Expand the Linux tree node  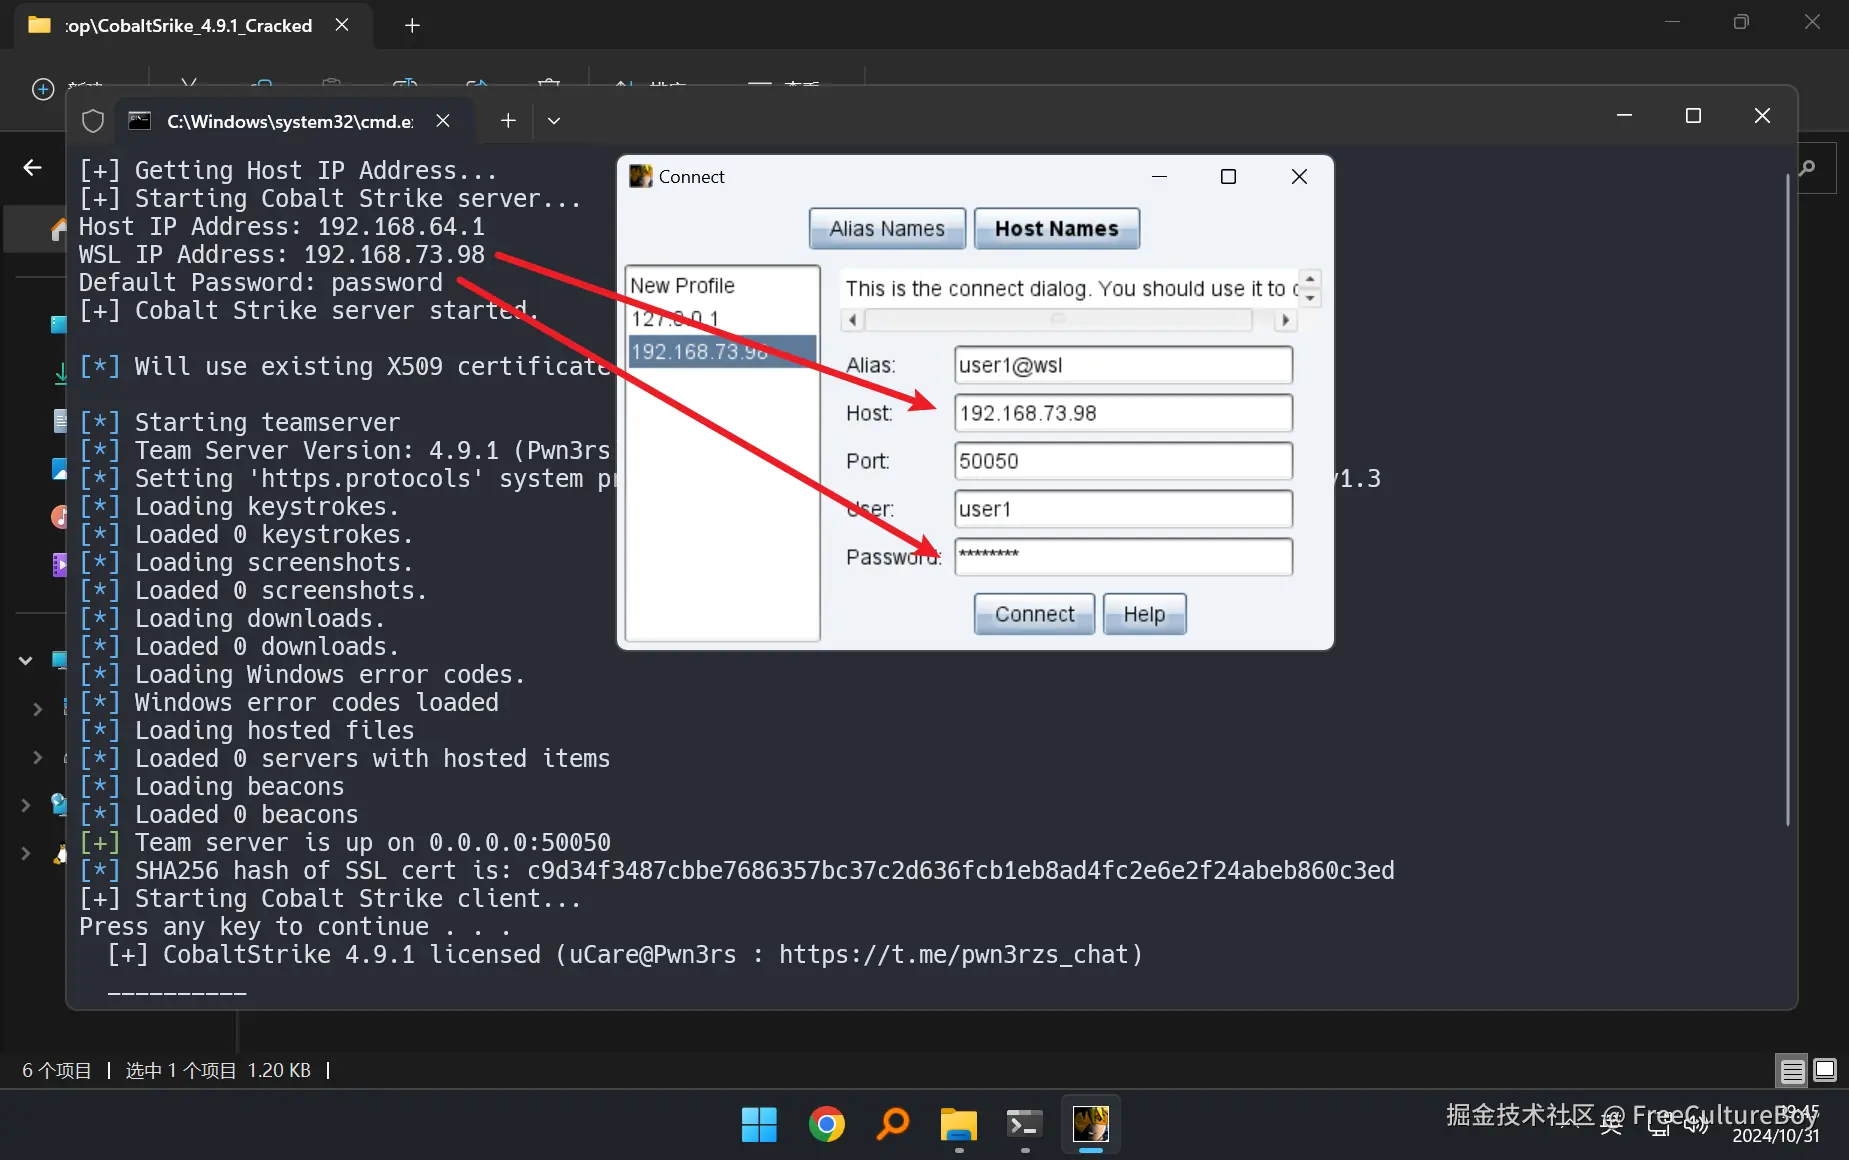[x=26, y=853]
